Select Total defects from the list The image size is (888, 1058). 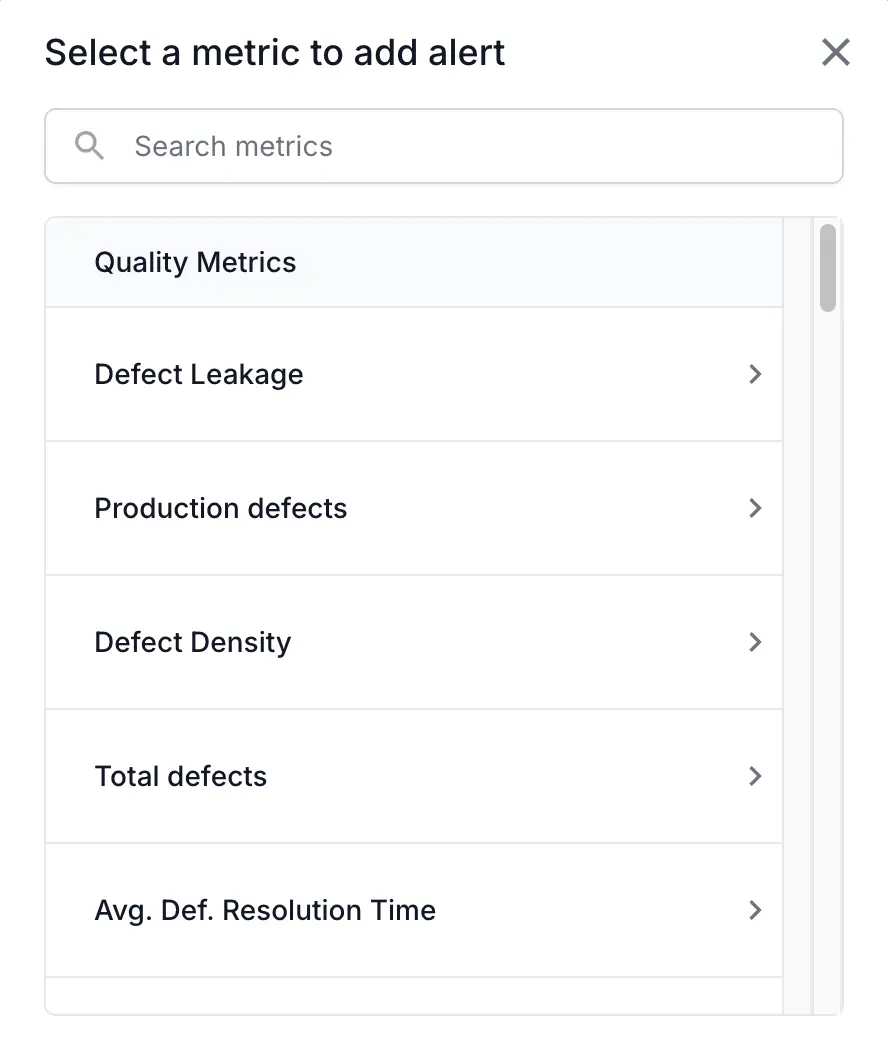(x=180, y=776)
